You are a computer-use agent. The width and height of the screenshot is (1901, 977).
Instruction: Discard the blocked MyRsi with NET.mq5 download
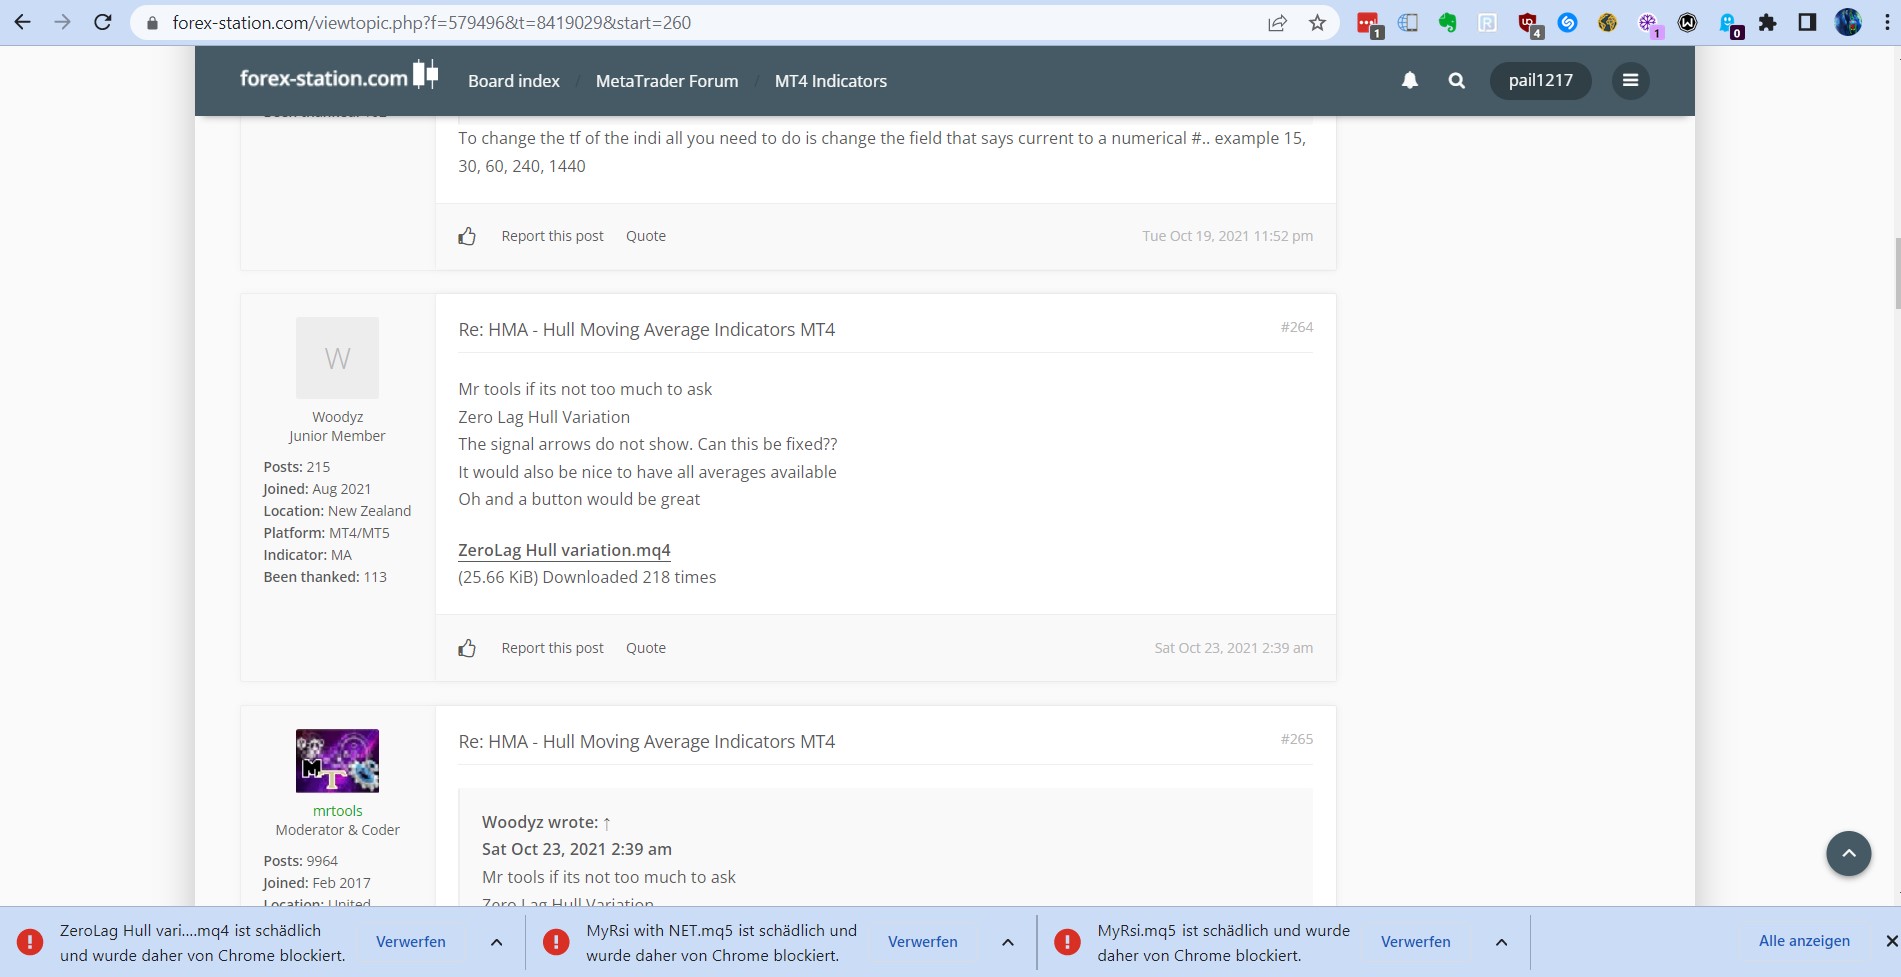[923, 942]
